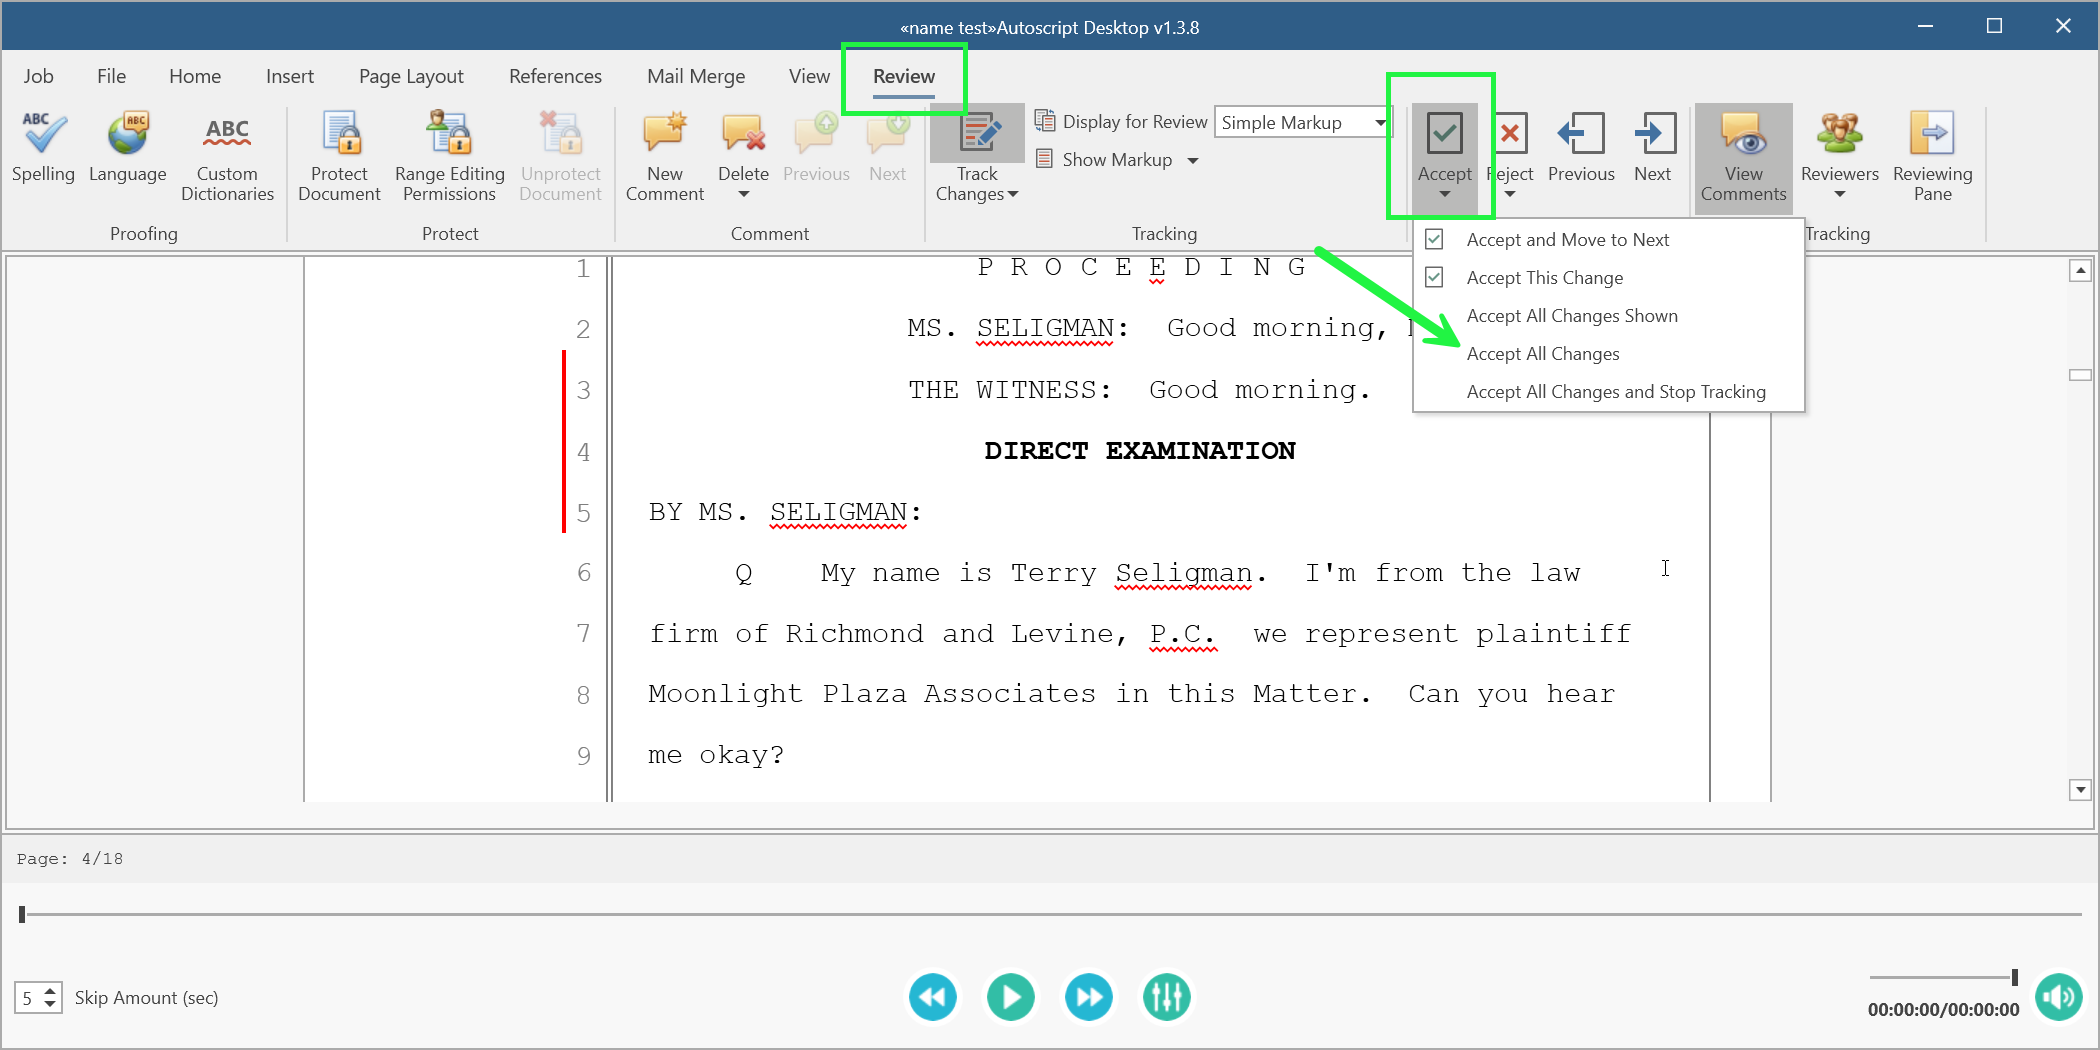This screenshot has width=2100, height=1050.
Task: Increase the Skip Amount stepper value
Action: pyautogui.click(x=50, y=991)
